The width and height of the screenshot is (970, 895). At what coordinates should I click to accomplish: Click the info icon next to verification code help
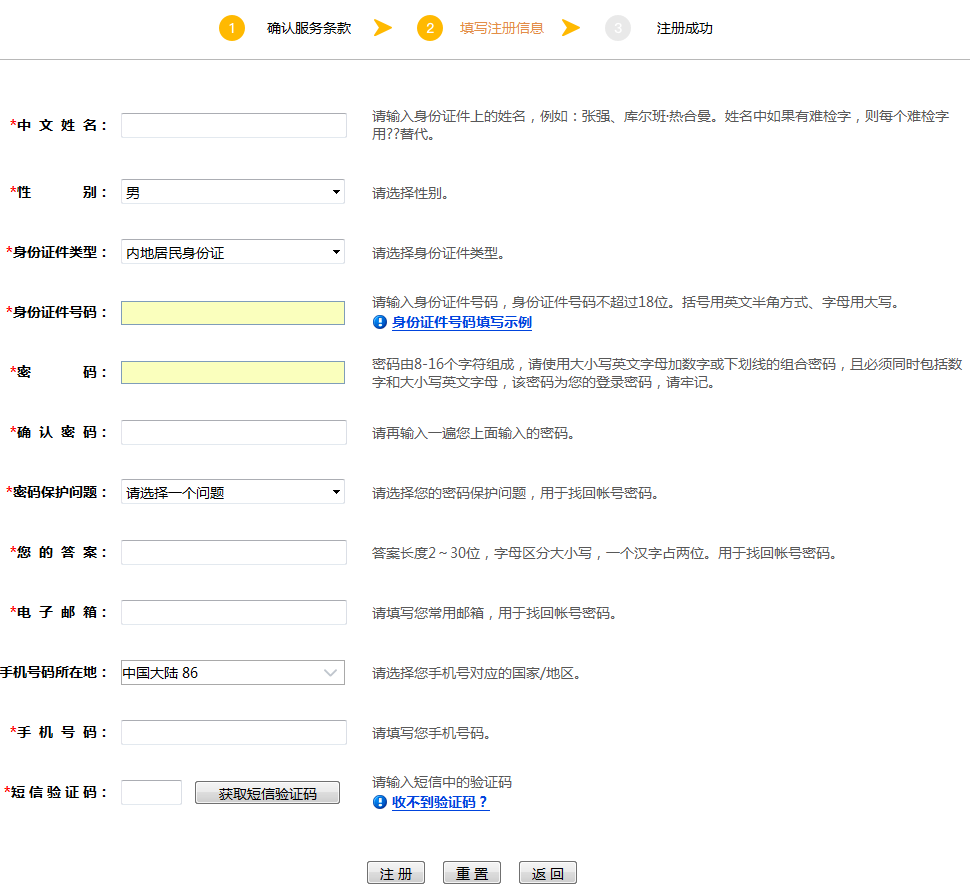pos(380,803)
